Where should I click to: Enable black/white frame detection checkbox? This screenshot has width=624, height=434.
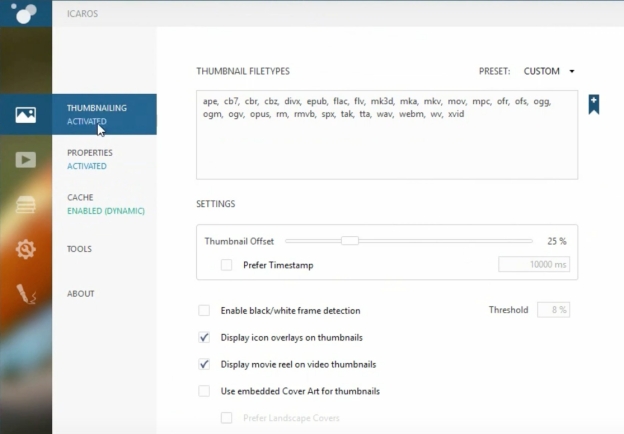pos(204,311)
